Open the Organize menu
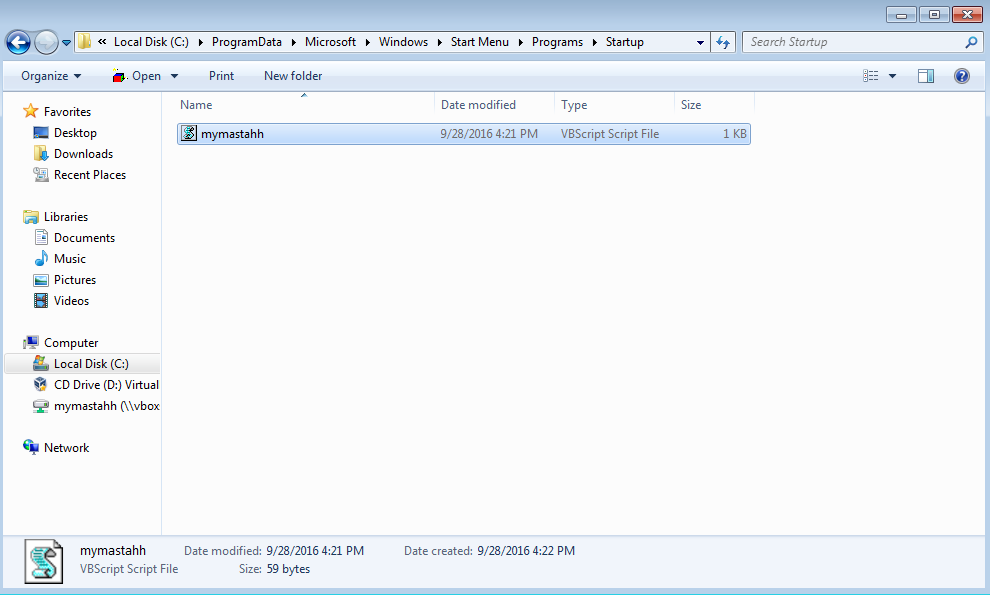The width and height of the screenshot is (990, 595). pyautogui.click(x=51, y=76)
